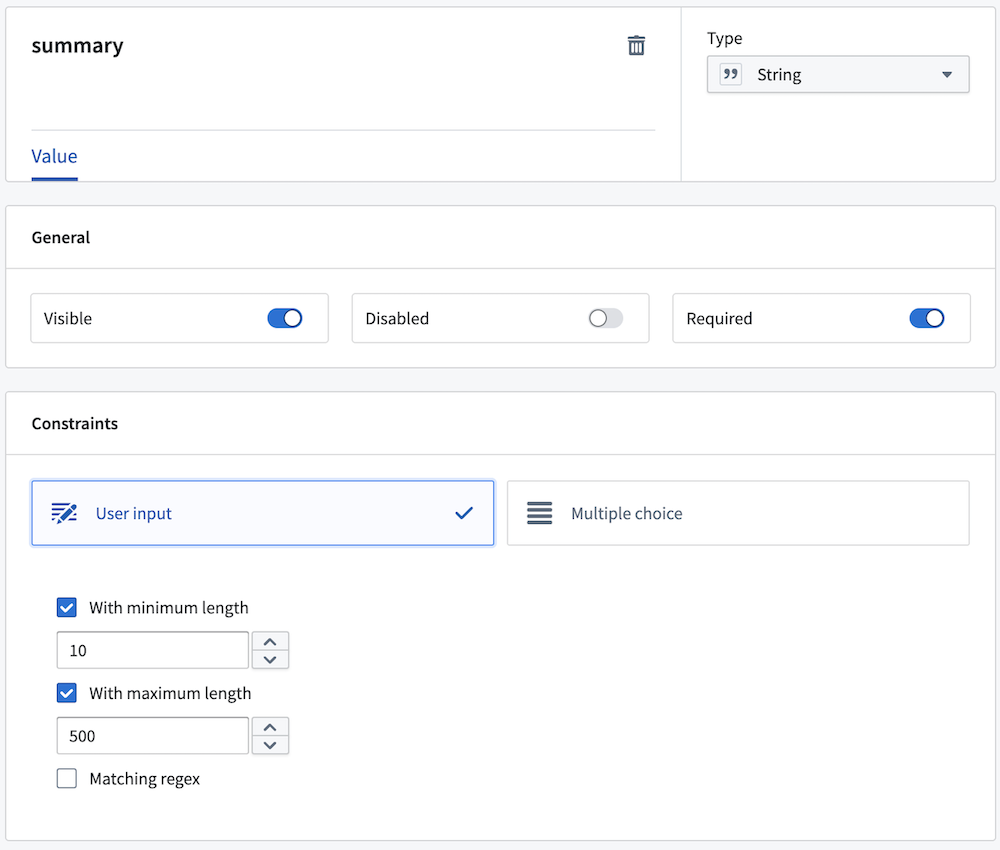Viewport: 1000px width, 850px height.
Task: Enable the Matching regex checkbox
Action: click(x=67, y=779)
